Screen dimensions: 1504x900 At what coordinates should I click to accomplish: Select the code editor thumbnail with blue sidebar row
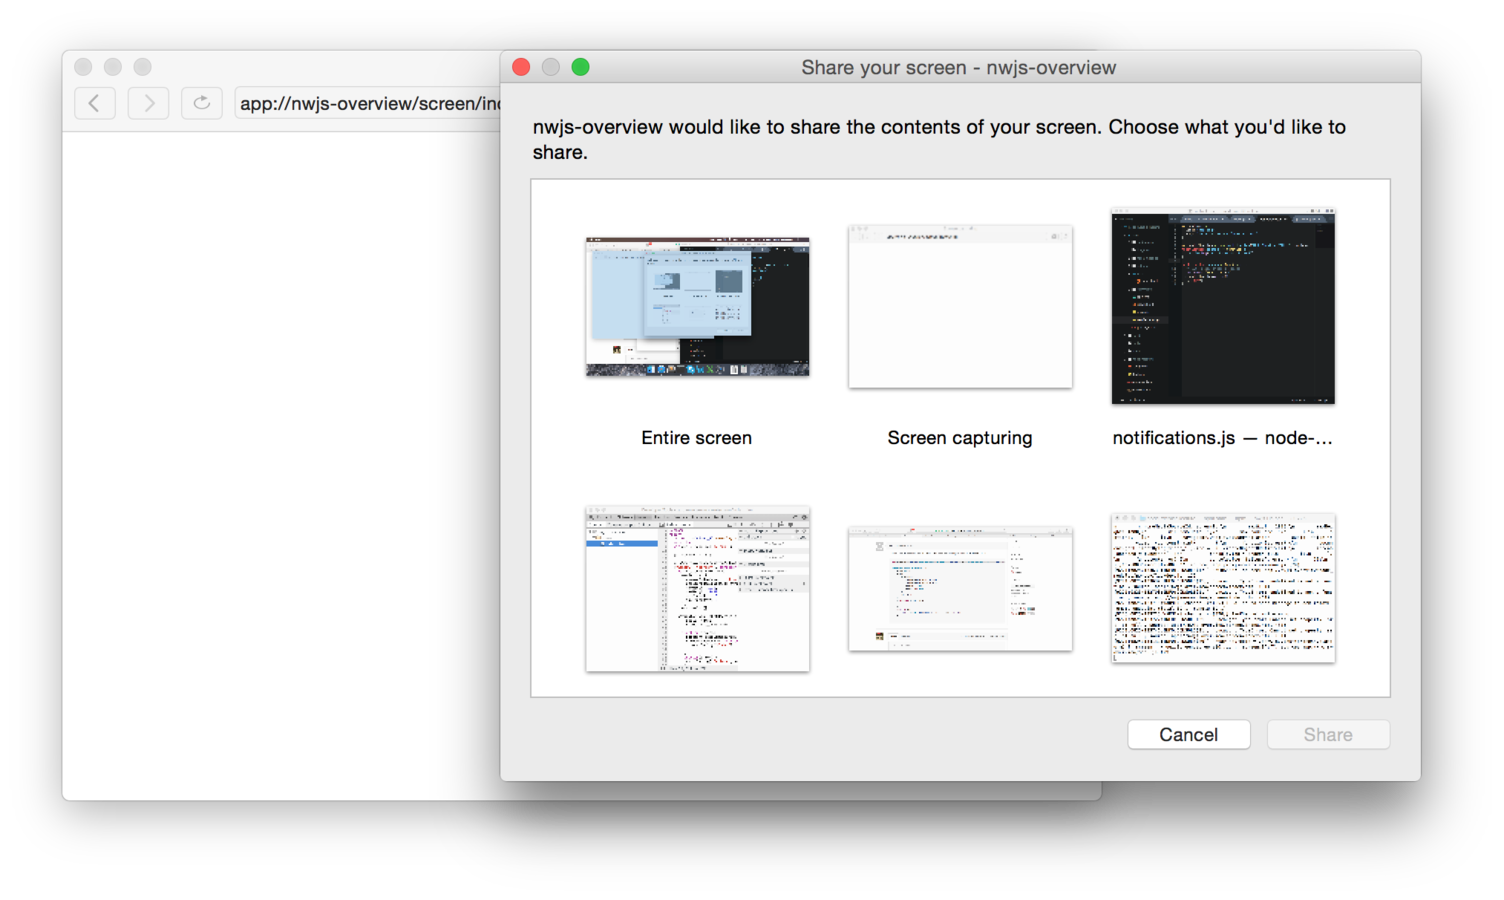coord(697,589)
